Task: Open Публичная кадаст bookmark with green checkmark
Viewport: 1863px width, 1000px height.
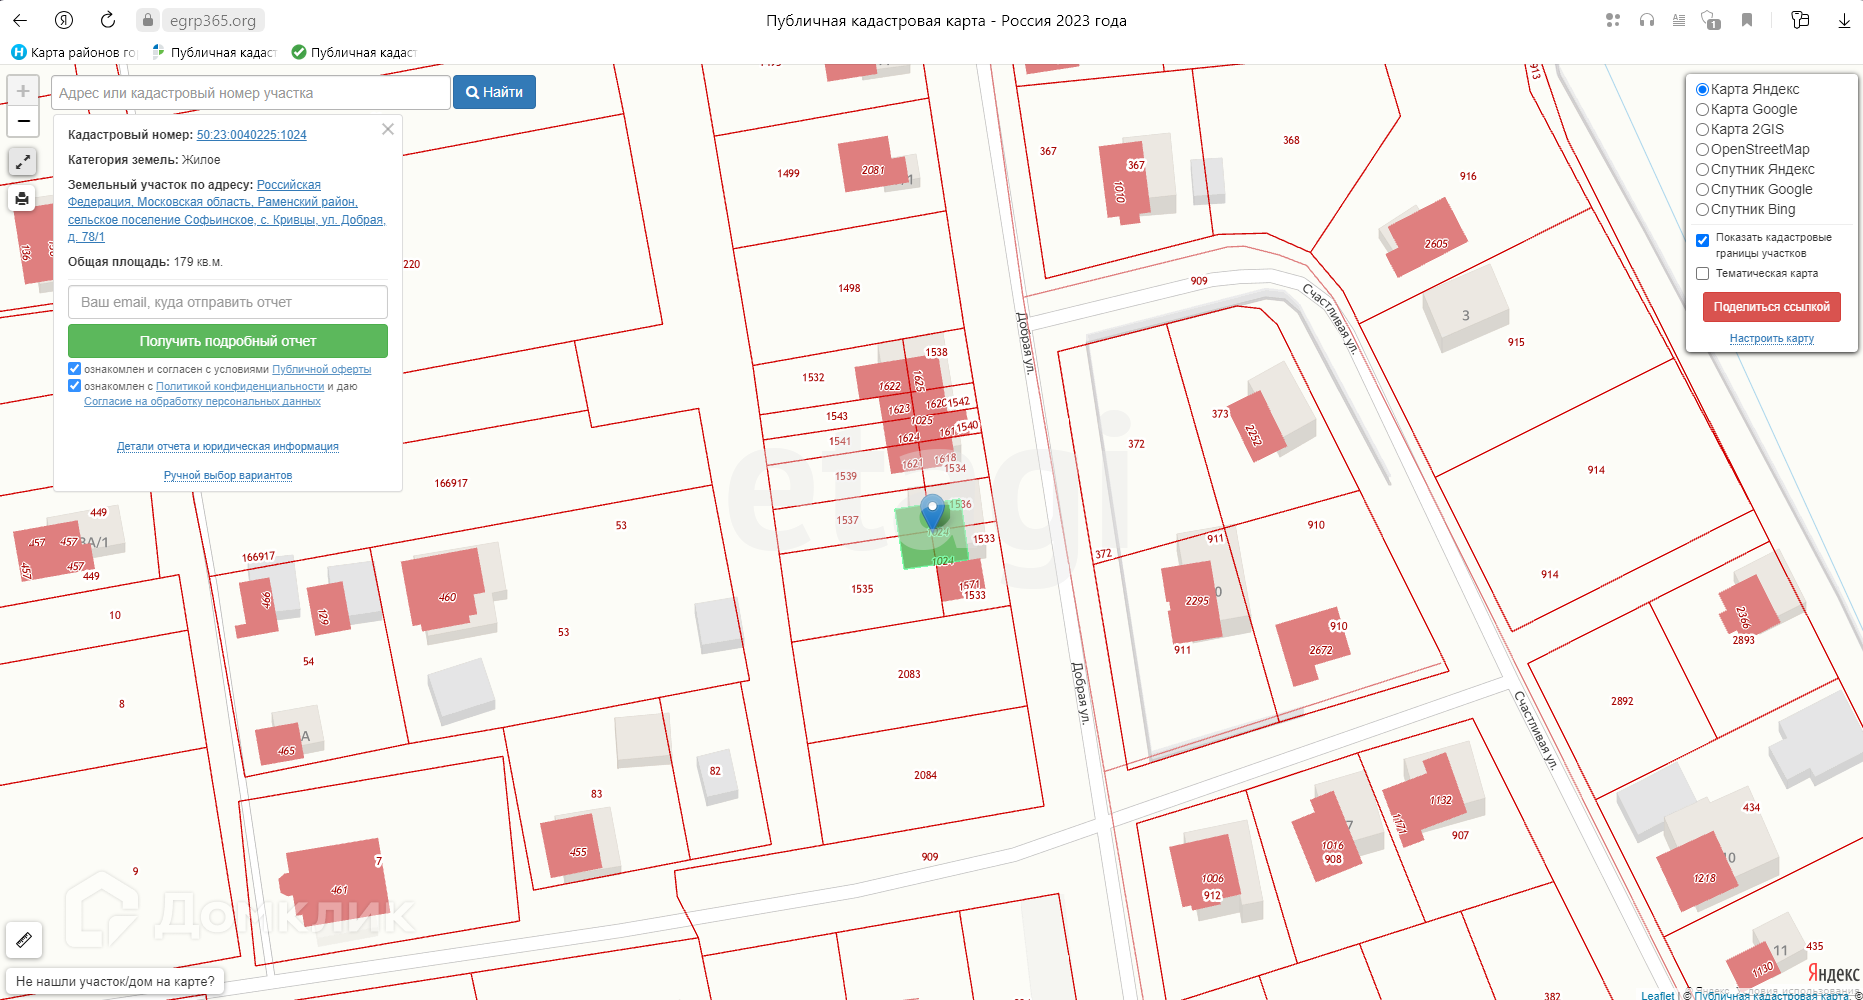Action: pos(353,52)
